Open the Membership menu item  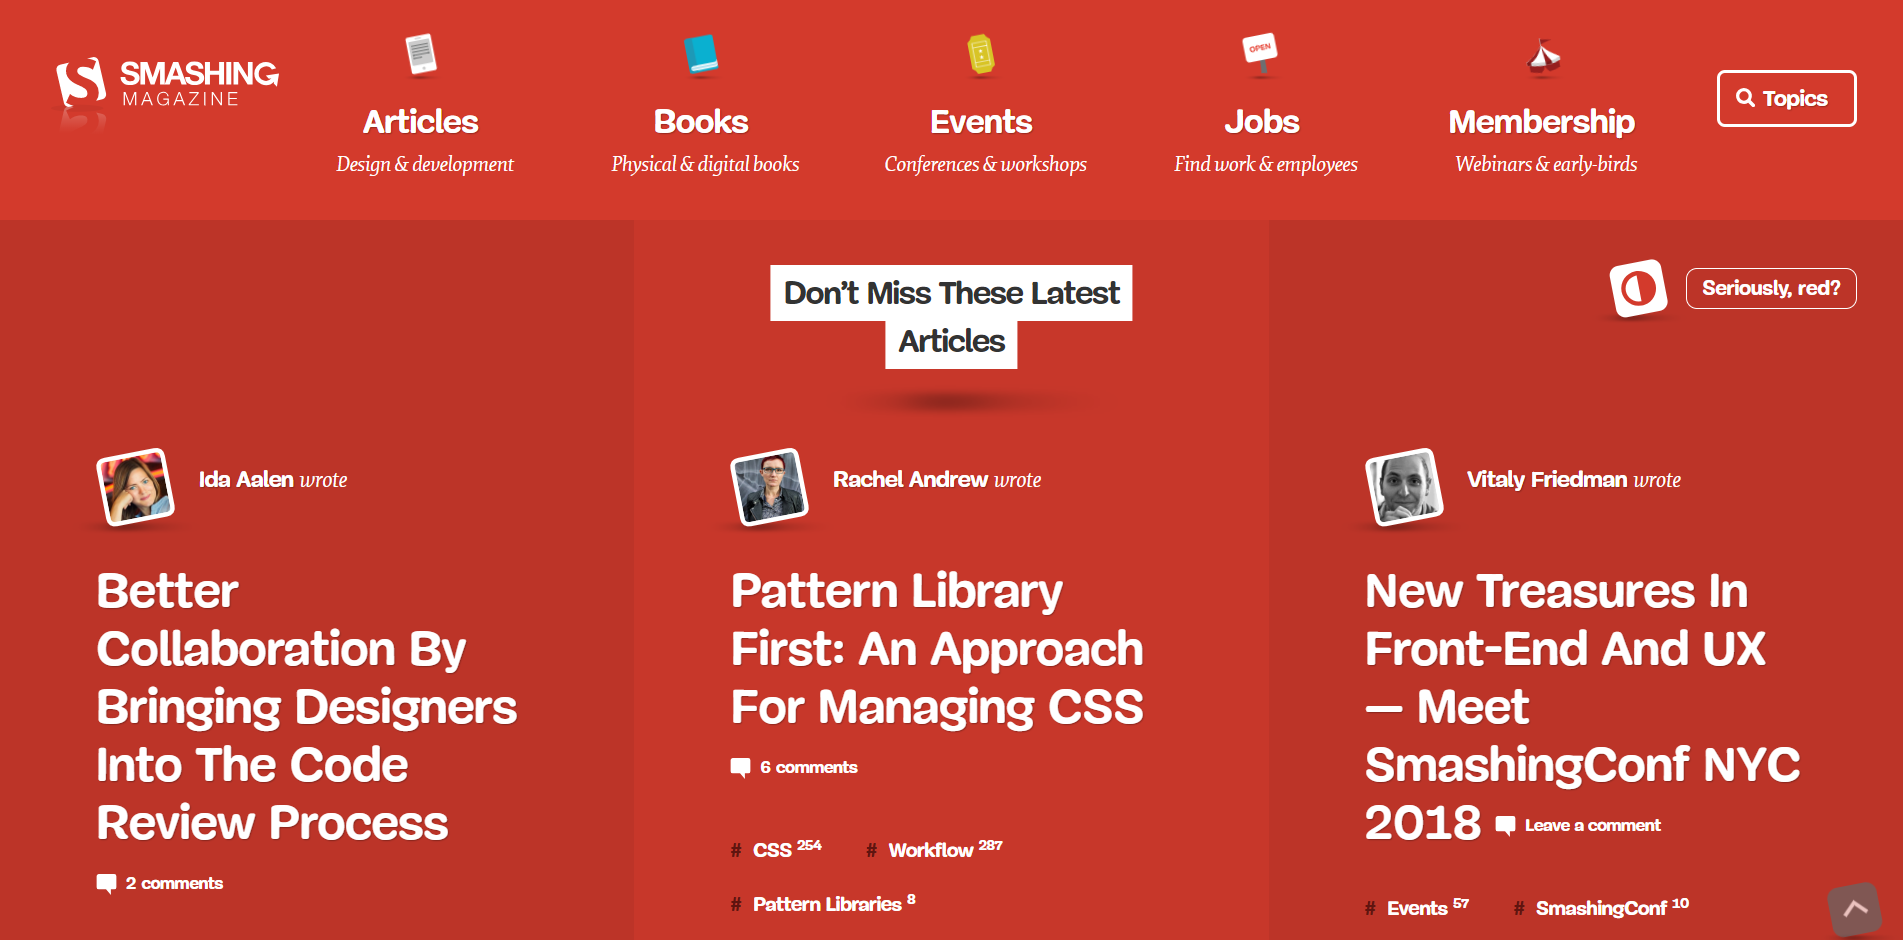[x=1542, y=122]
